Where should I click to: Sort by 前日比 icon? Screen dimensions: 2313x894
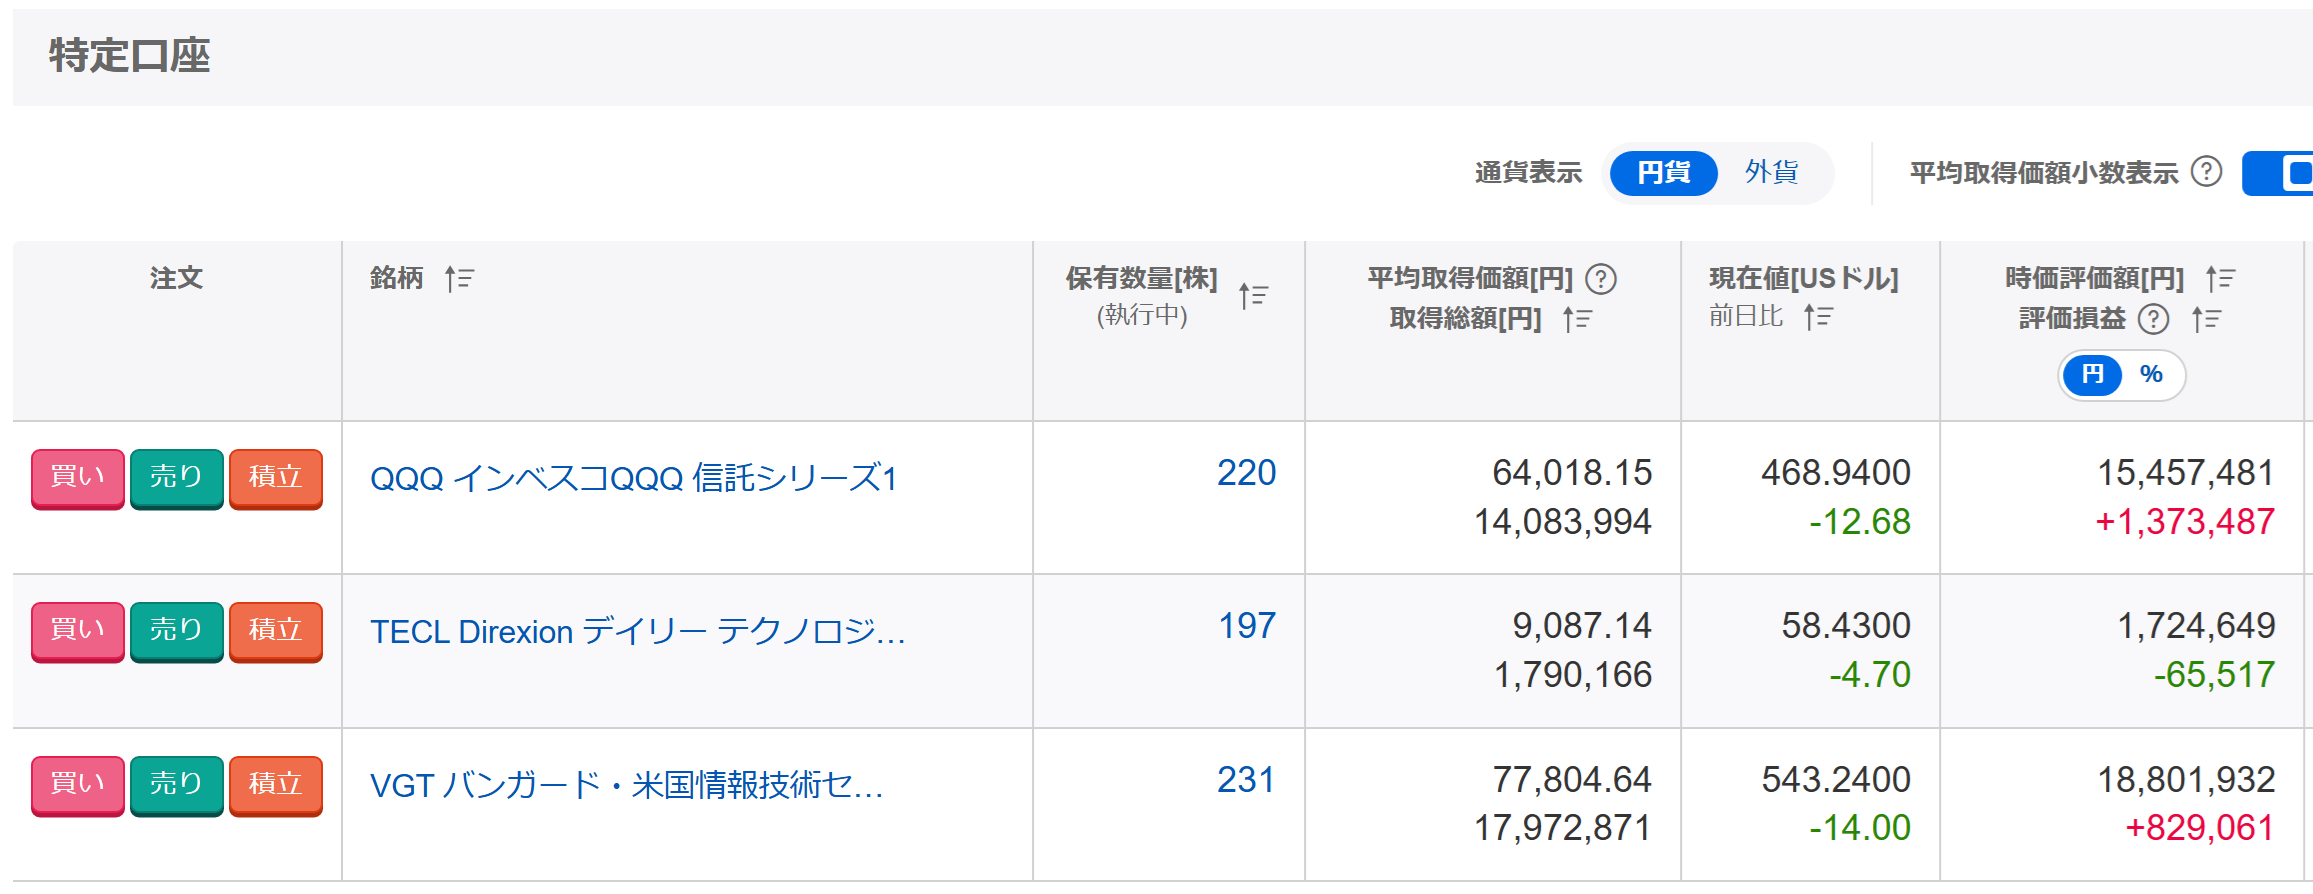click(1818, 317)
